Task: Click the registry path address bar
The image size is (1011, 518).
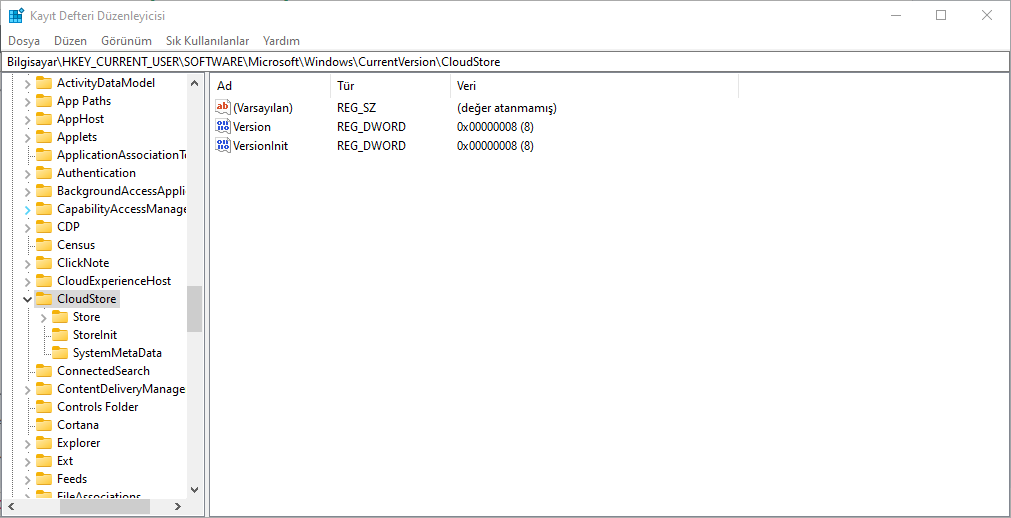Action: click(506, 62)
